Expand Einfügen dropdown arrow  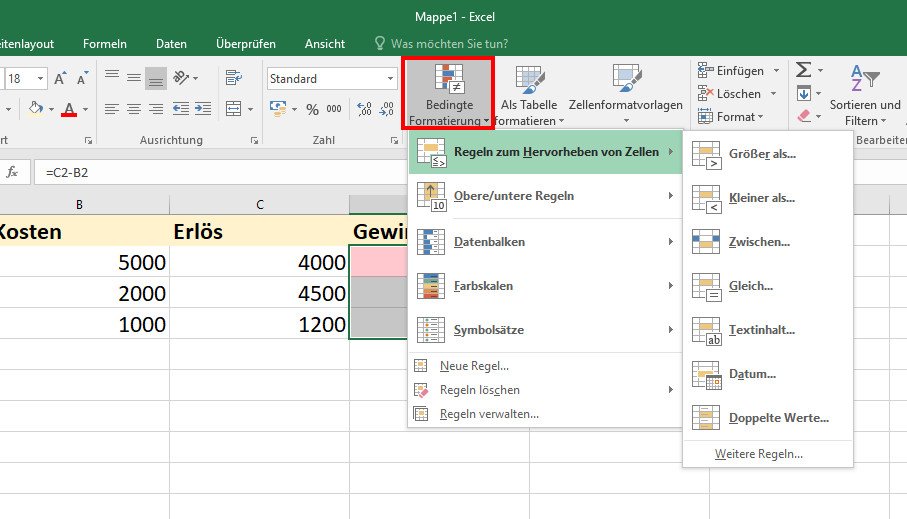776,71
